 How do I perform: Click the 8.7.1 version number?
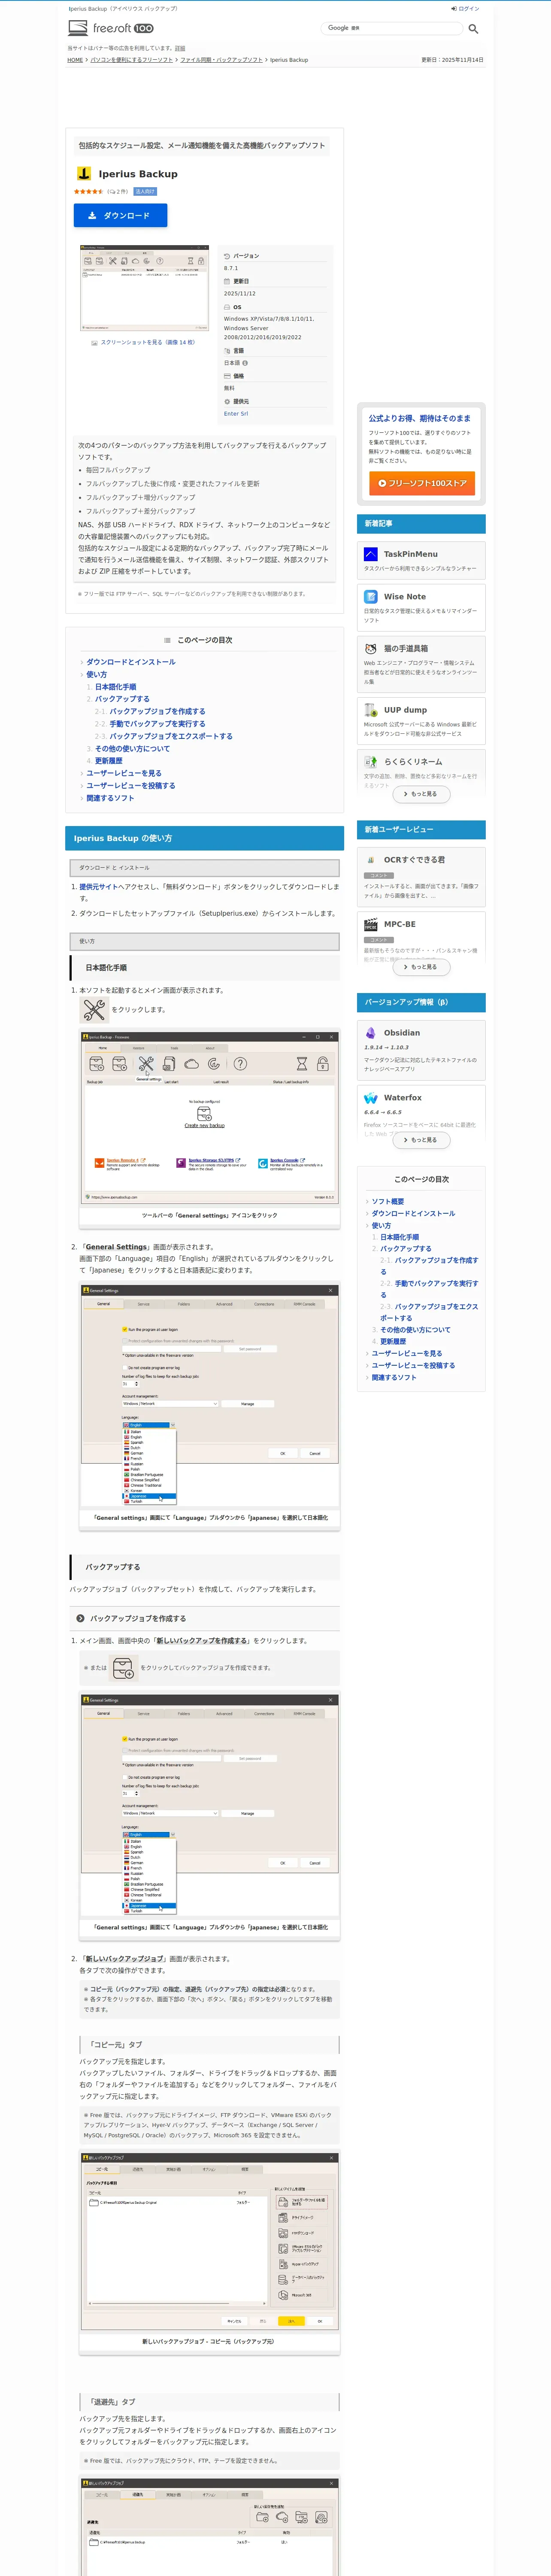(x=231, y=268)
